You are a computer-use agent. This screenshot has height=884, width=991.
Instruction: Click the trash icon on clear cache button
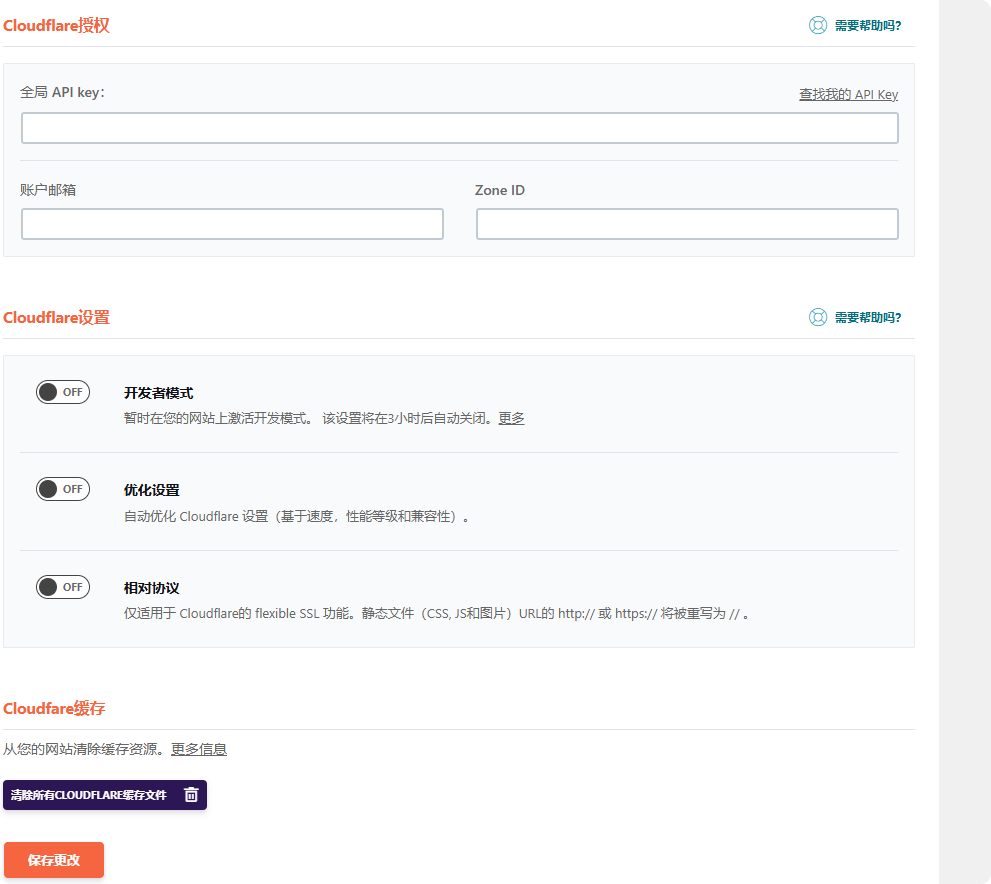192,795
